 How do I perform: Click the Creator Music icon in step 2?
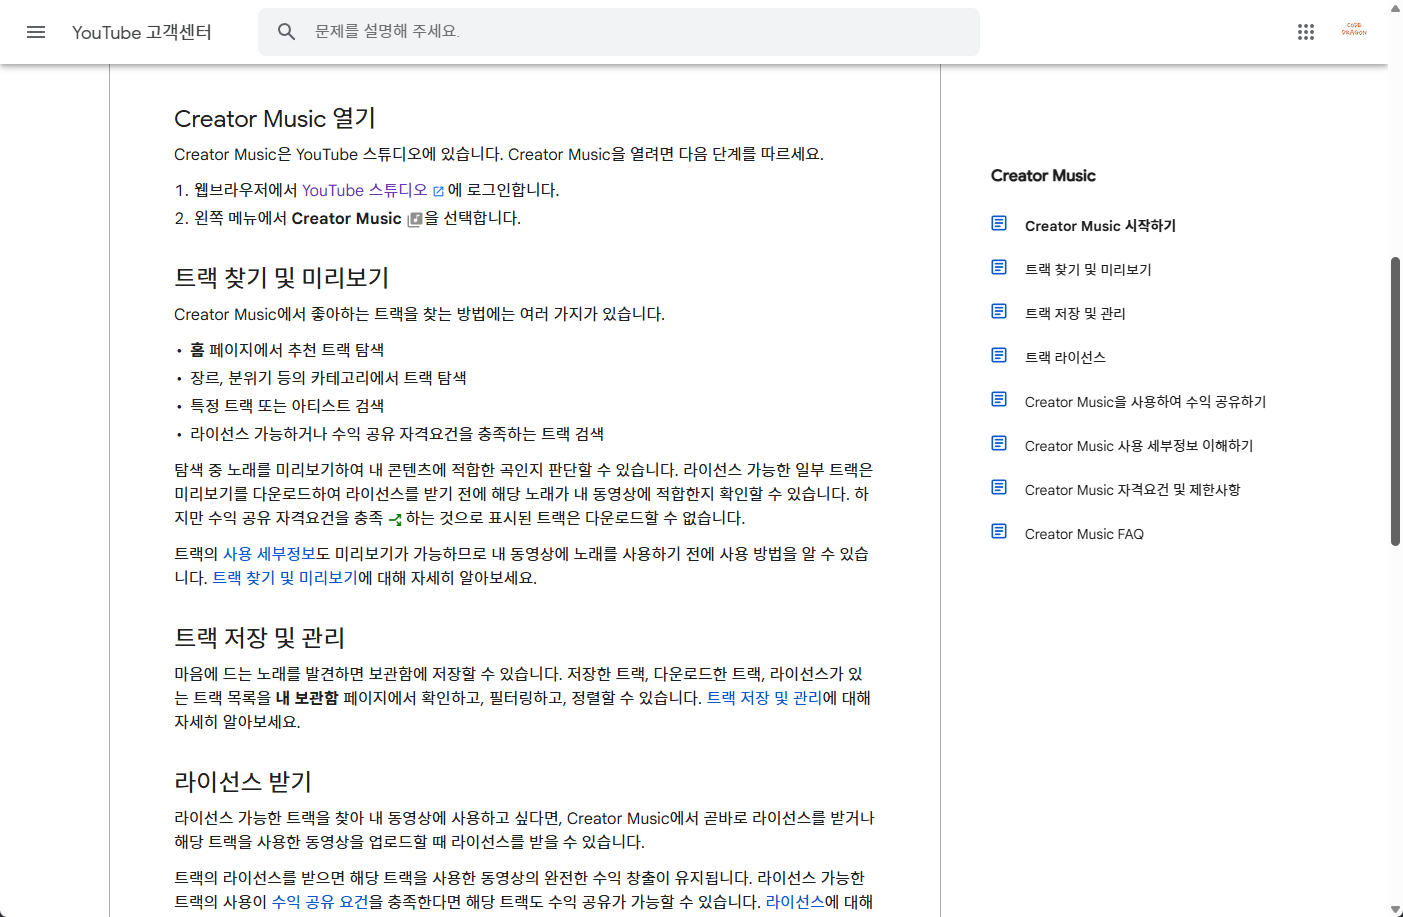pyautogui.click(x=414, y=219)
